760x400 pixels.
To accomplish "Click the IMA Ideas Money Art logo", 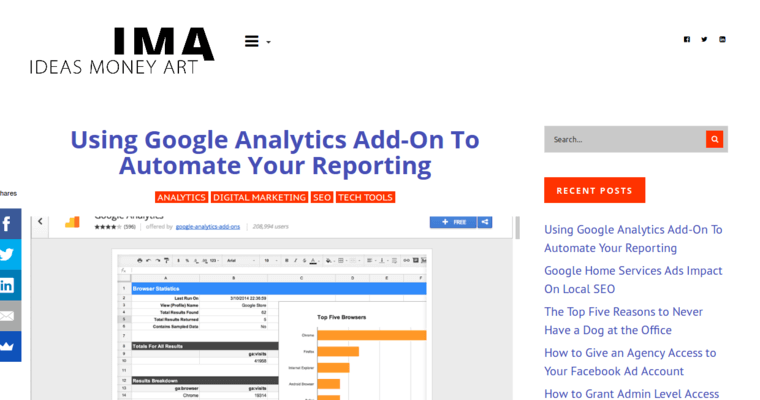I will 122,51.
